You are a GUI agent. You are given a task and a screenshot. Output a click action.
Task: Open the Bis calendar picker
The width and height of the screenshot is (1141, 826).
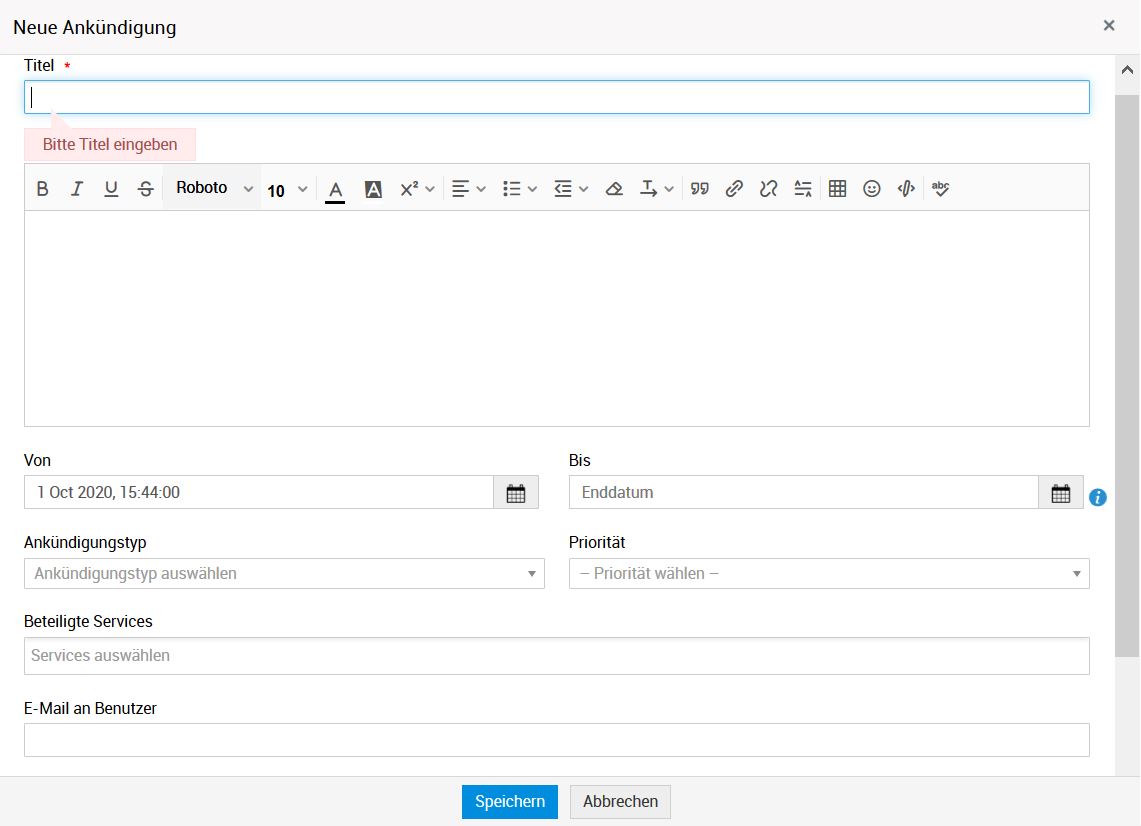pyautogui.click(x=1061, y=493)
